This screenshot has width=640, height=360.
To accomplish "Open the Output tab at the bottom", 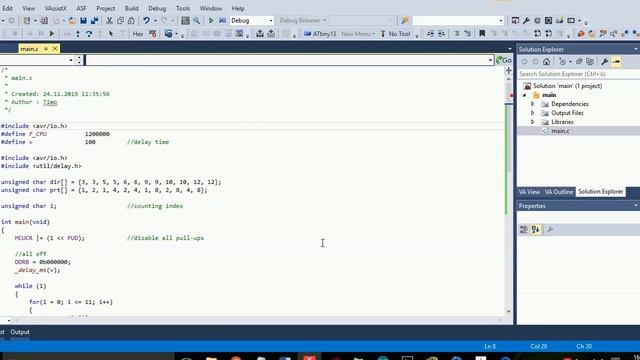I will pyautogui.click(x=20, y=332).
